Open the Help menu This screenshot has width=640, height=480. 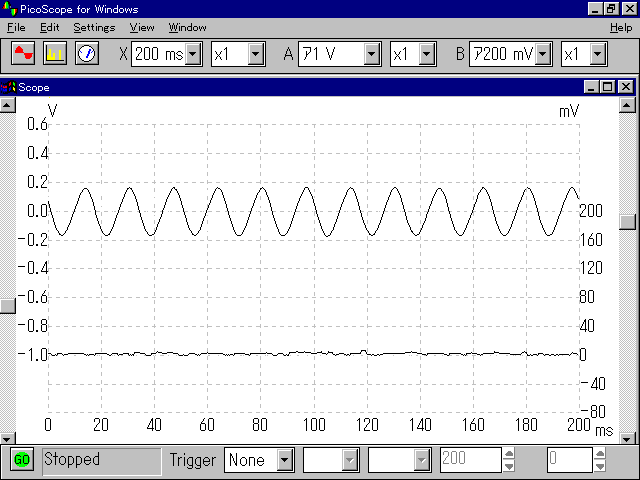click(x=621, y=28)
